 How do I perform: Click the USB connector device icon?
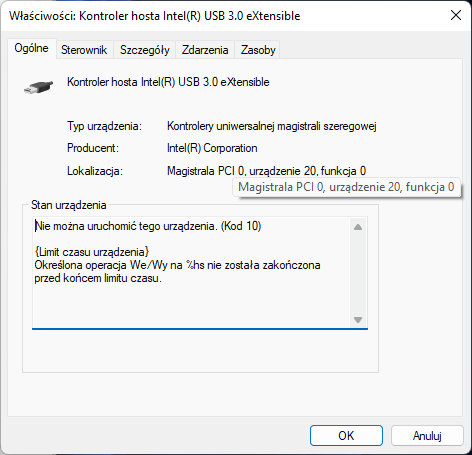tap(38, 87)
